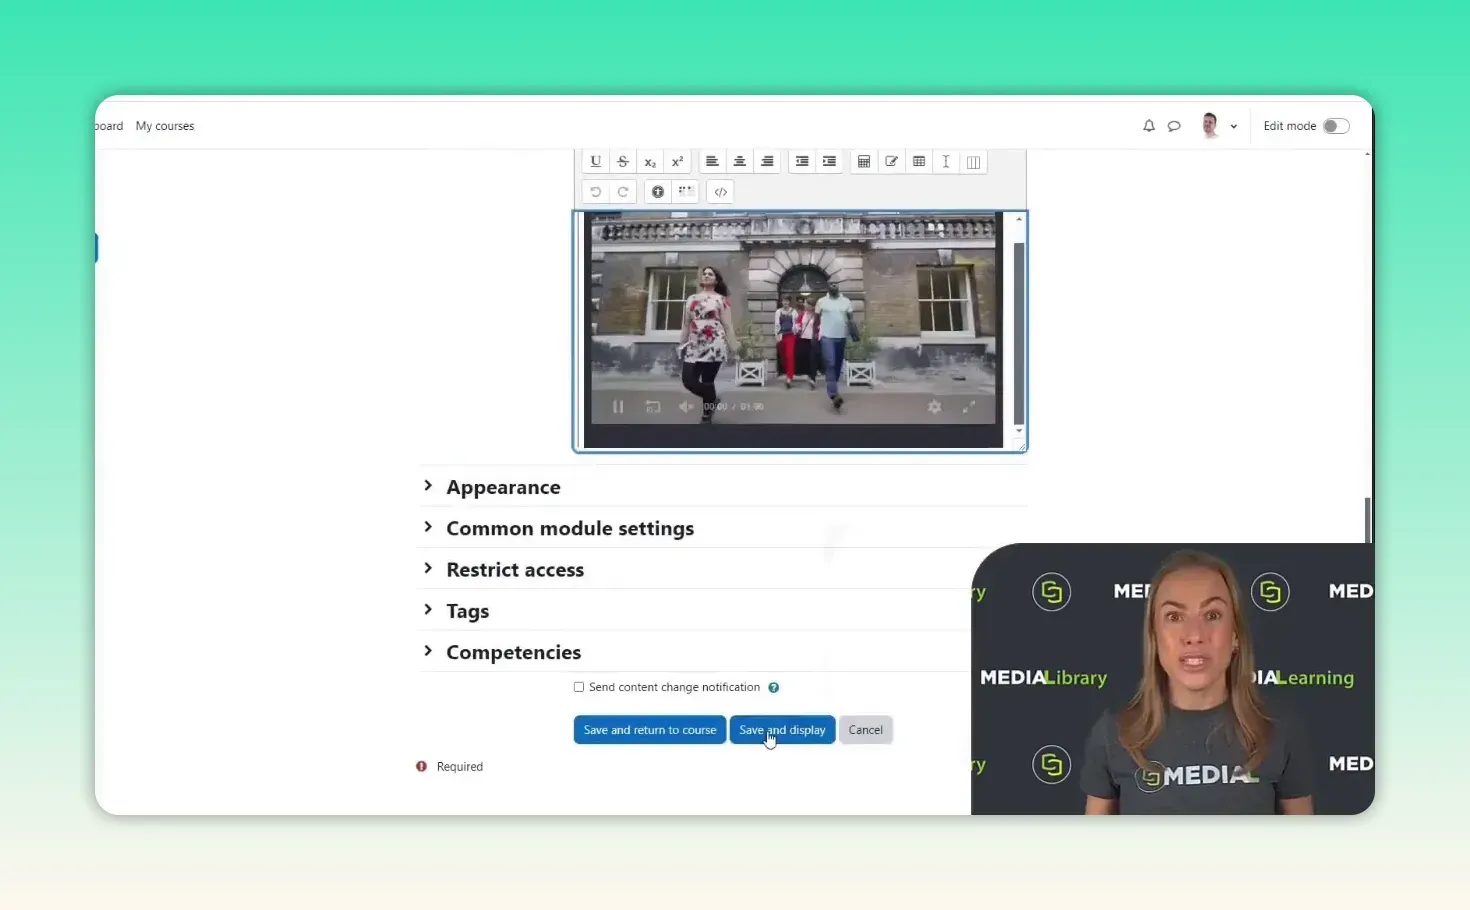Switch the embedded video to fullscreen
This screenshot has width=1470, height=910.
(969, 407)
